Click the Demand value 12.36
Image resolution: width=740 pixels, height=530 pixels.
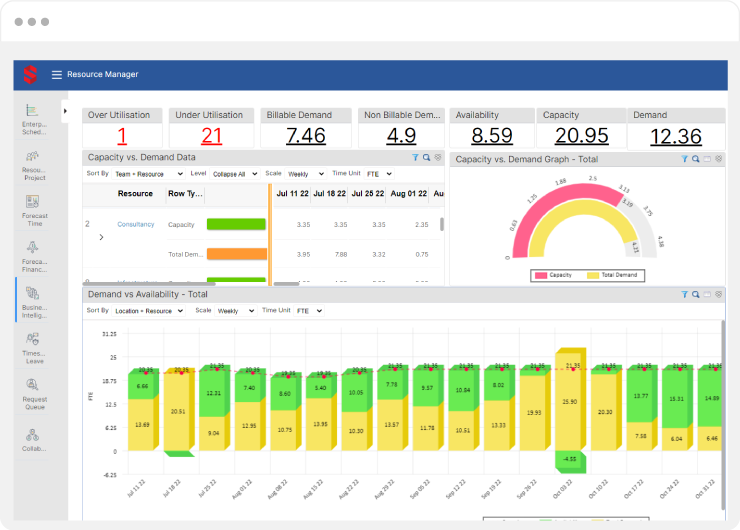tap(676, 137)
